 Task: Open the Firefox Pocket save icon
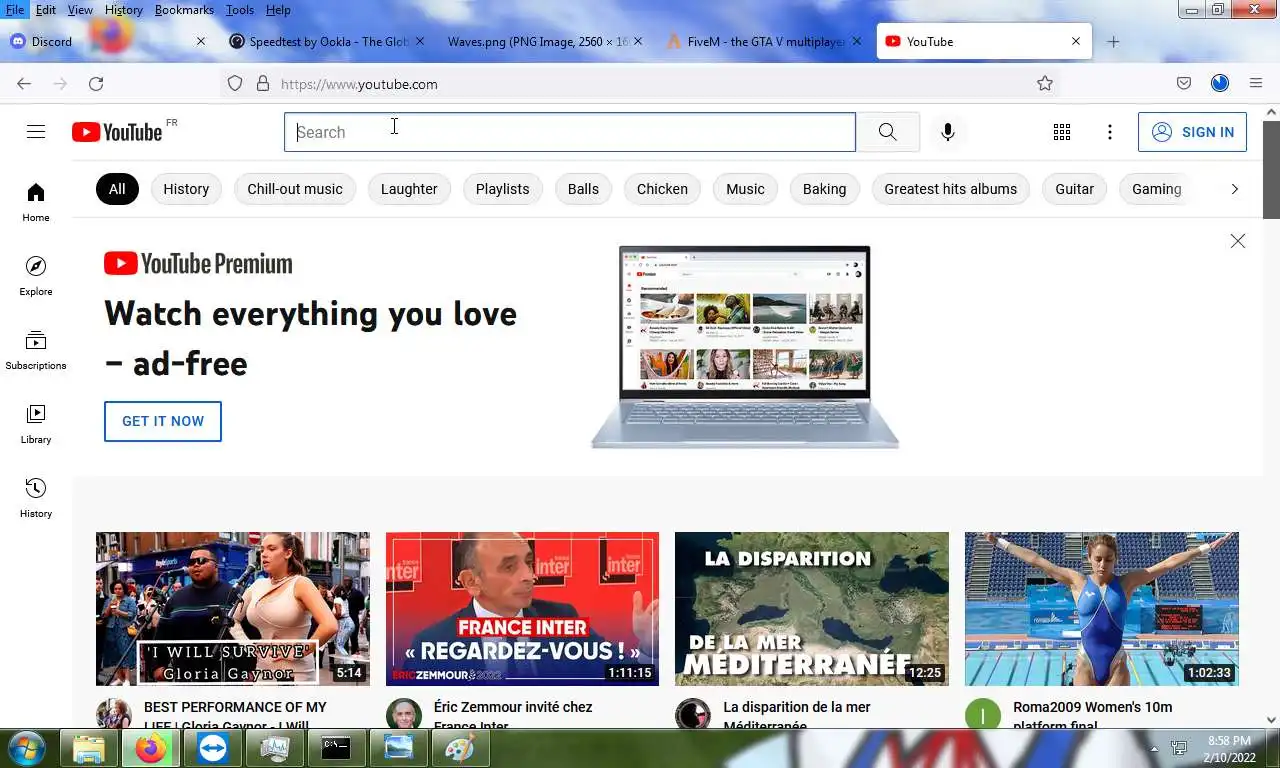[1184, 84]
